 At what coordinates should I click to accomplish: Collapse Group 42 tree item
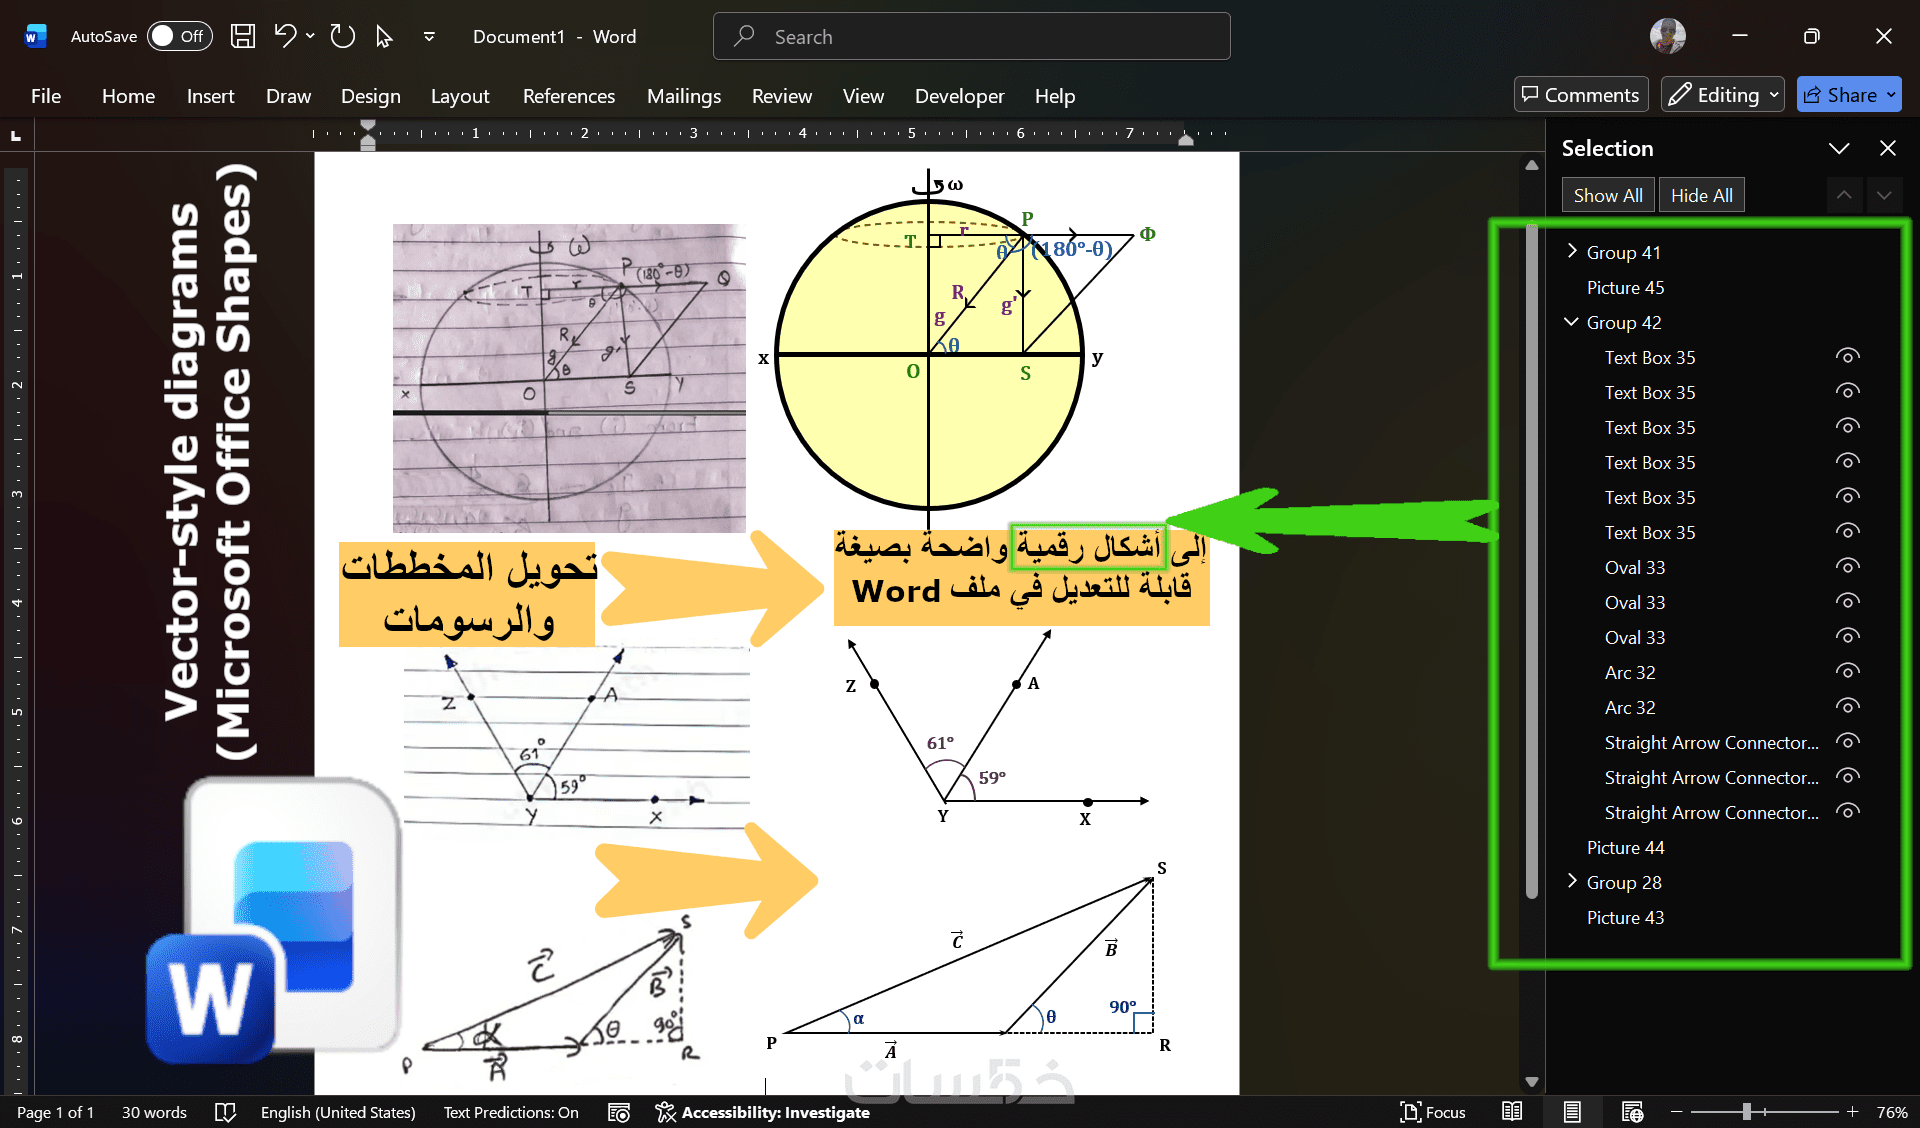pyautogui.click(x=1572, y=322)
